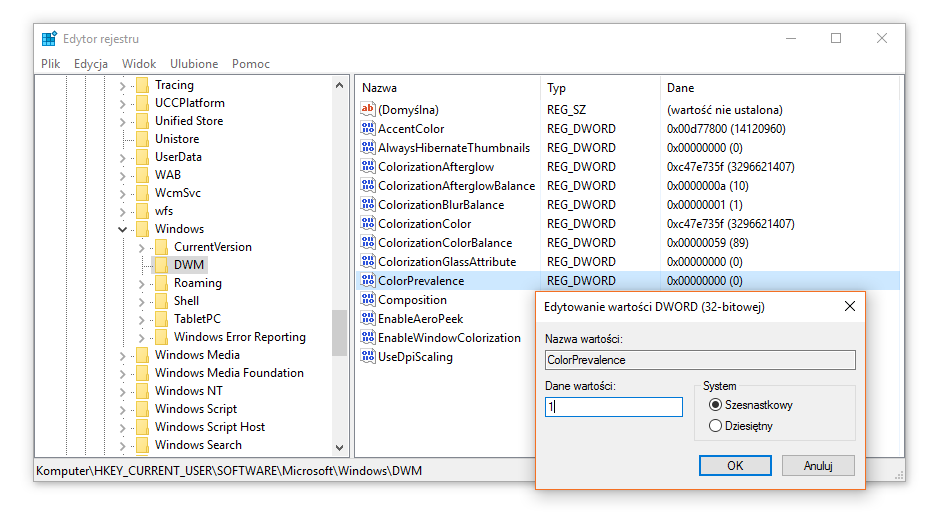Click the DWORD icon beside ColorizationAfterglowBalance
The width and height of the screenshot is (941, 515).
click(368, 185)
